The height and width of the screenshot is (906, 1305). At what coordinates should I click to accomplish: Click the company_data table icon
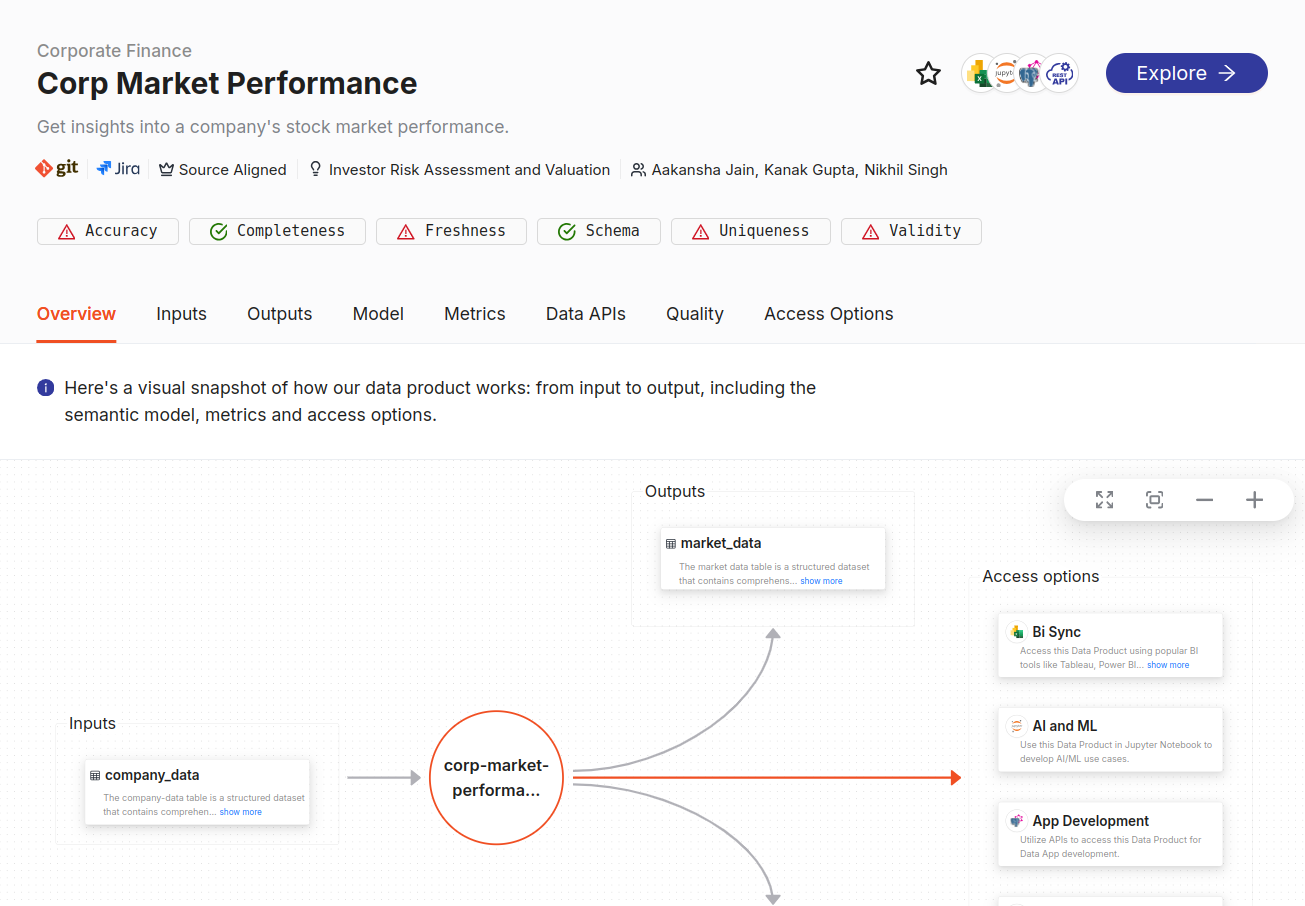click(95, 775)
